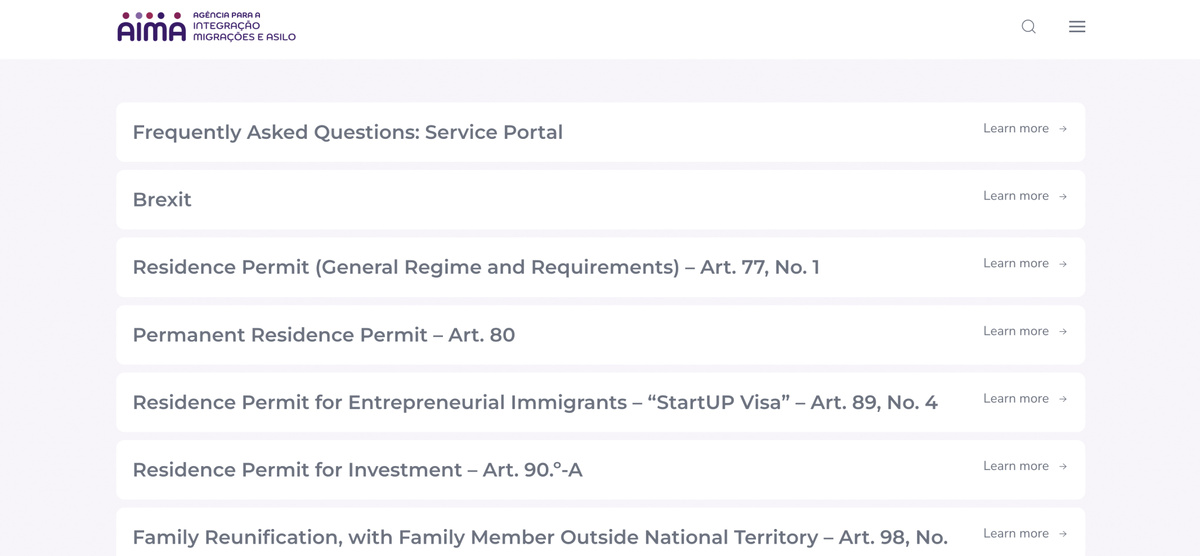Open the Frequently Asked Questions: Service Portal heading
Screen dimensions: 1200x556
(x=347, y=132)
